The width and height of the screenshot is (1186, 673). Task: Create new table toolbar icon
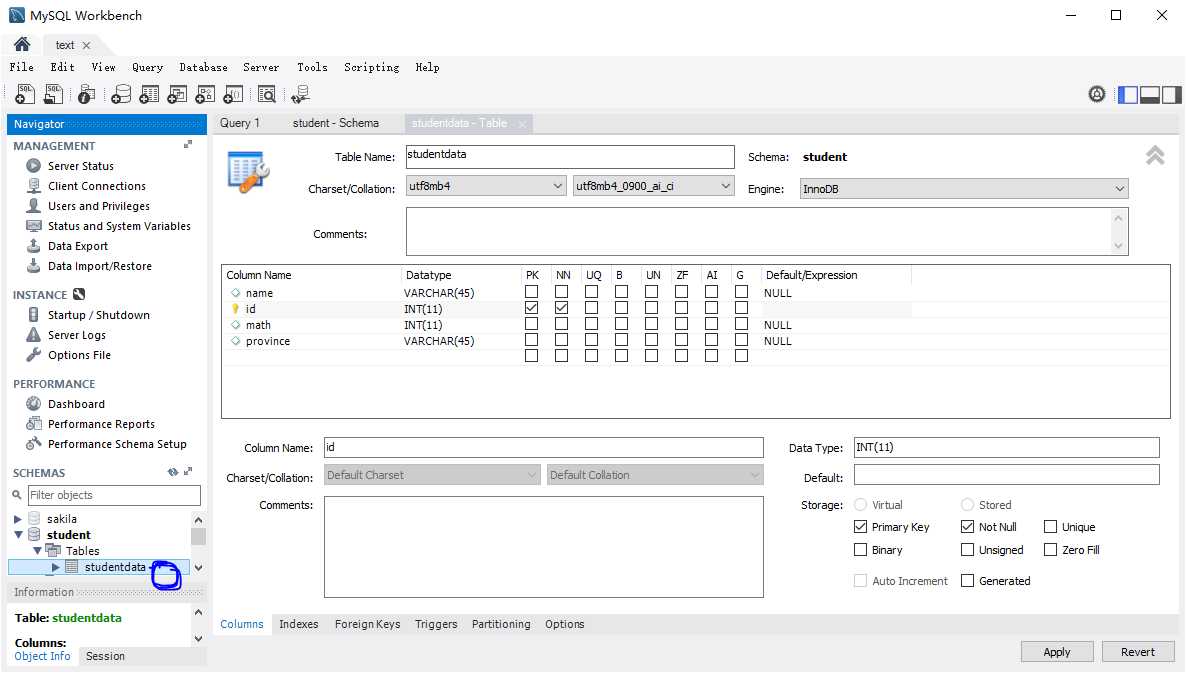[x=149, y=94]
